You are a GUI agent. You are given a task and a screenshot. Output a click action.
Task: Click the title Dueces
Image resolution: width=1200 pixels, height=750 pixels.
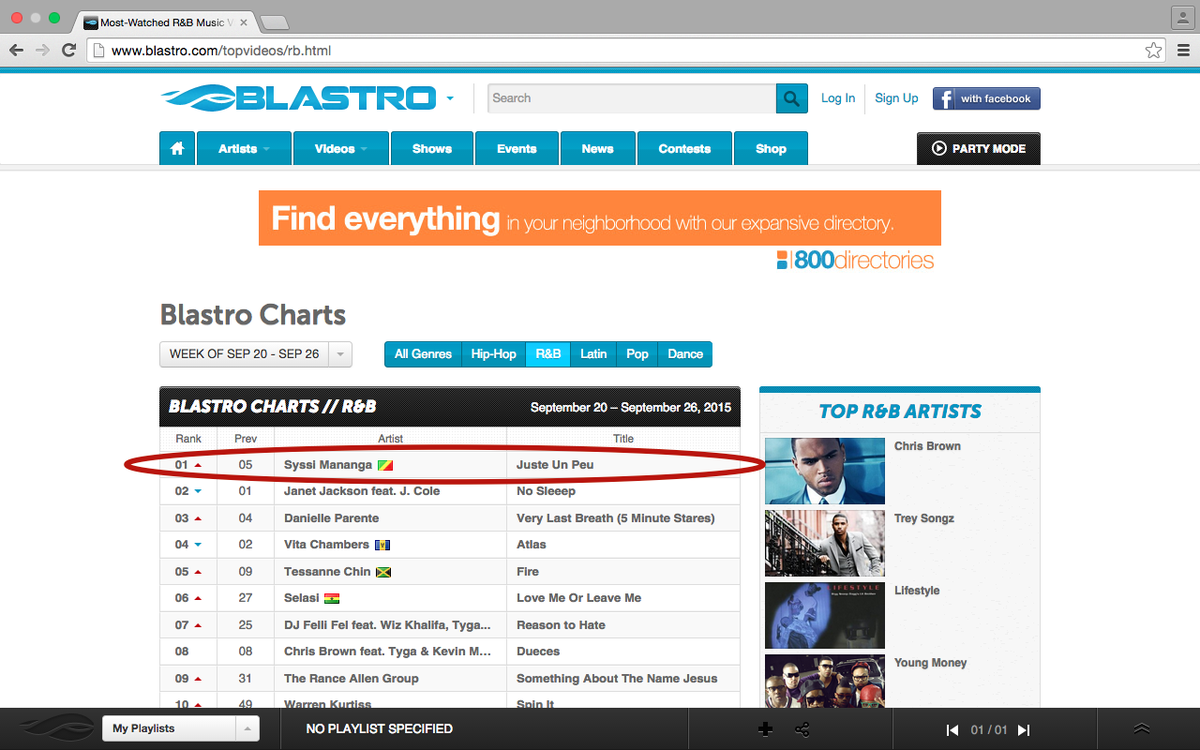(538, 651)
